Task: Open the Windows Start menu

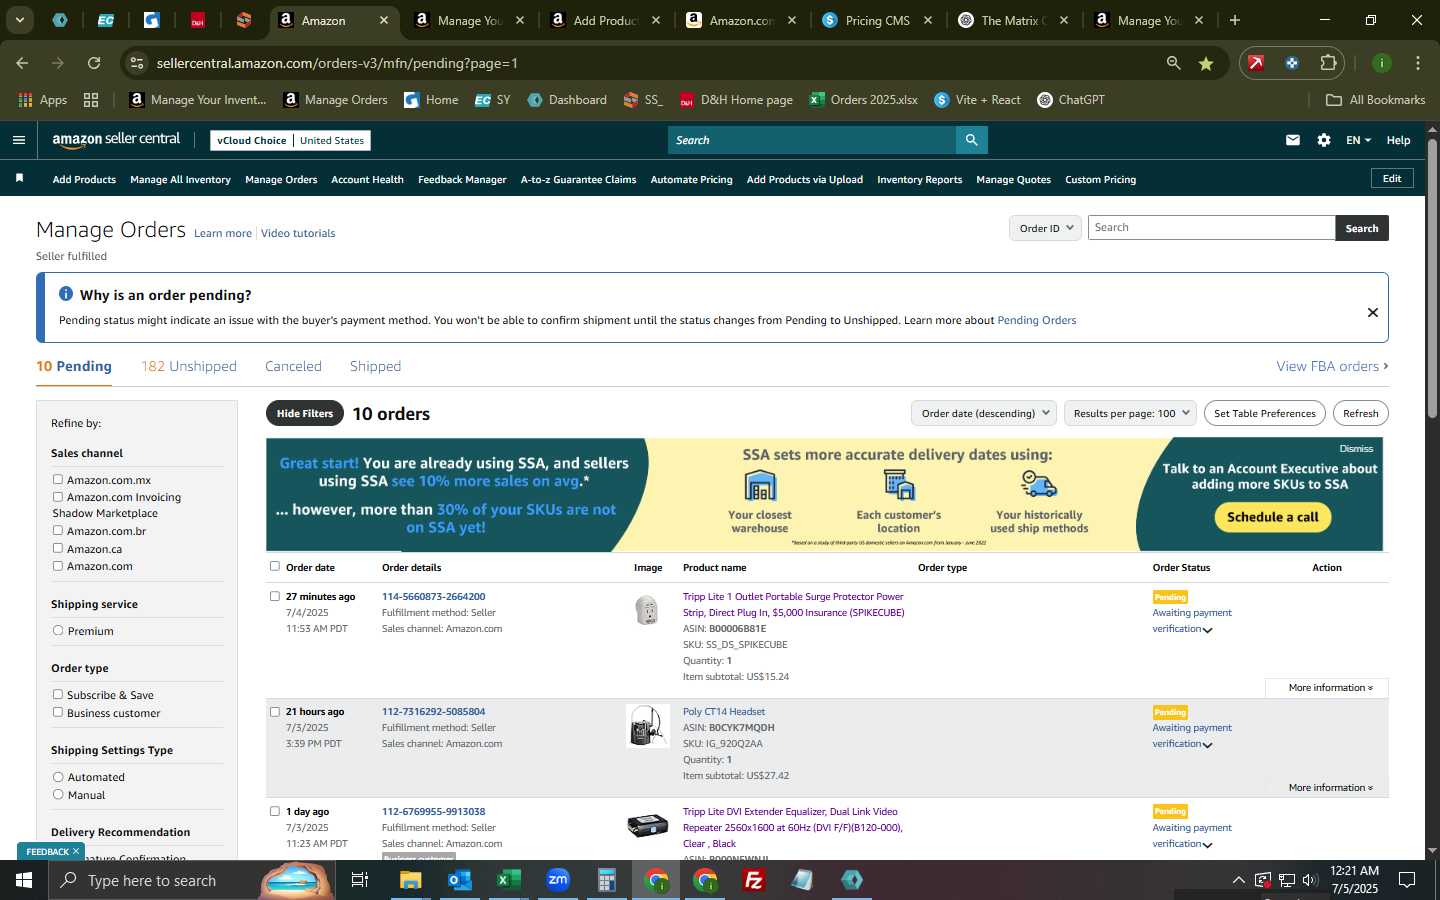Action: tap(23, 880)
